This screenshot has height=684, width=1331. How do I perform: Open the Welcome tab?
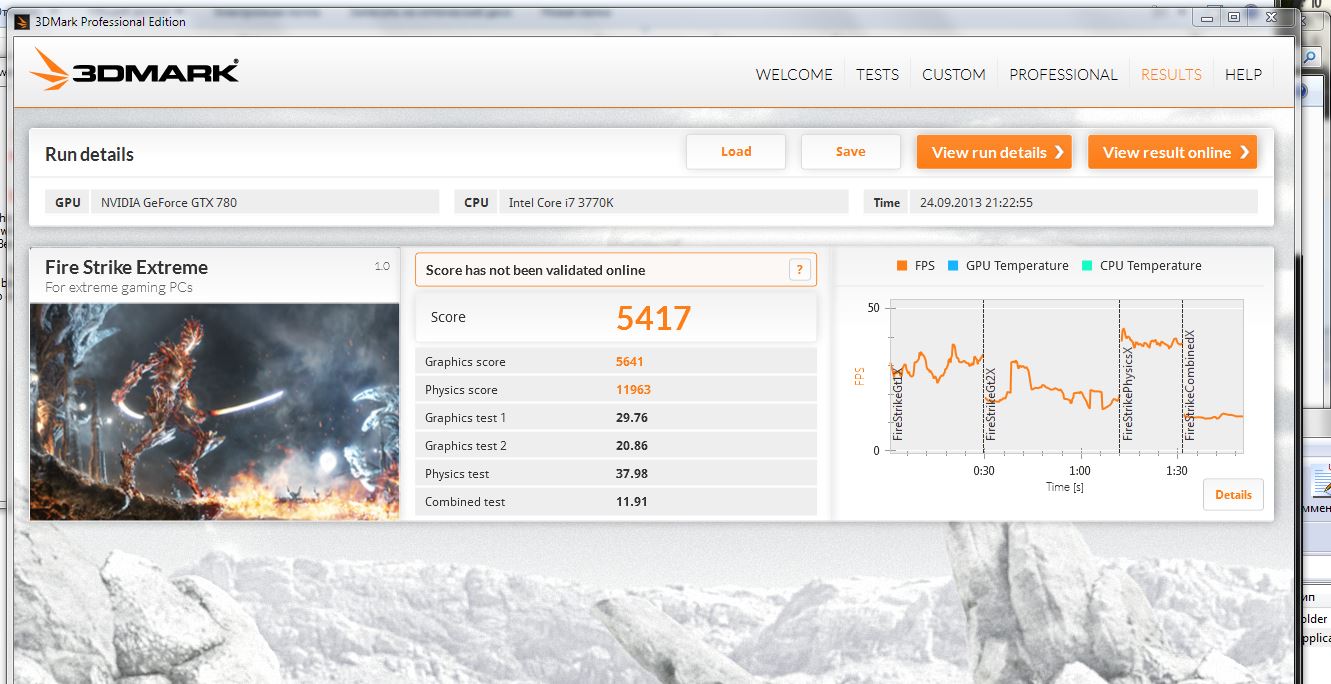794,74
